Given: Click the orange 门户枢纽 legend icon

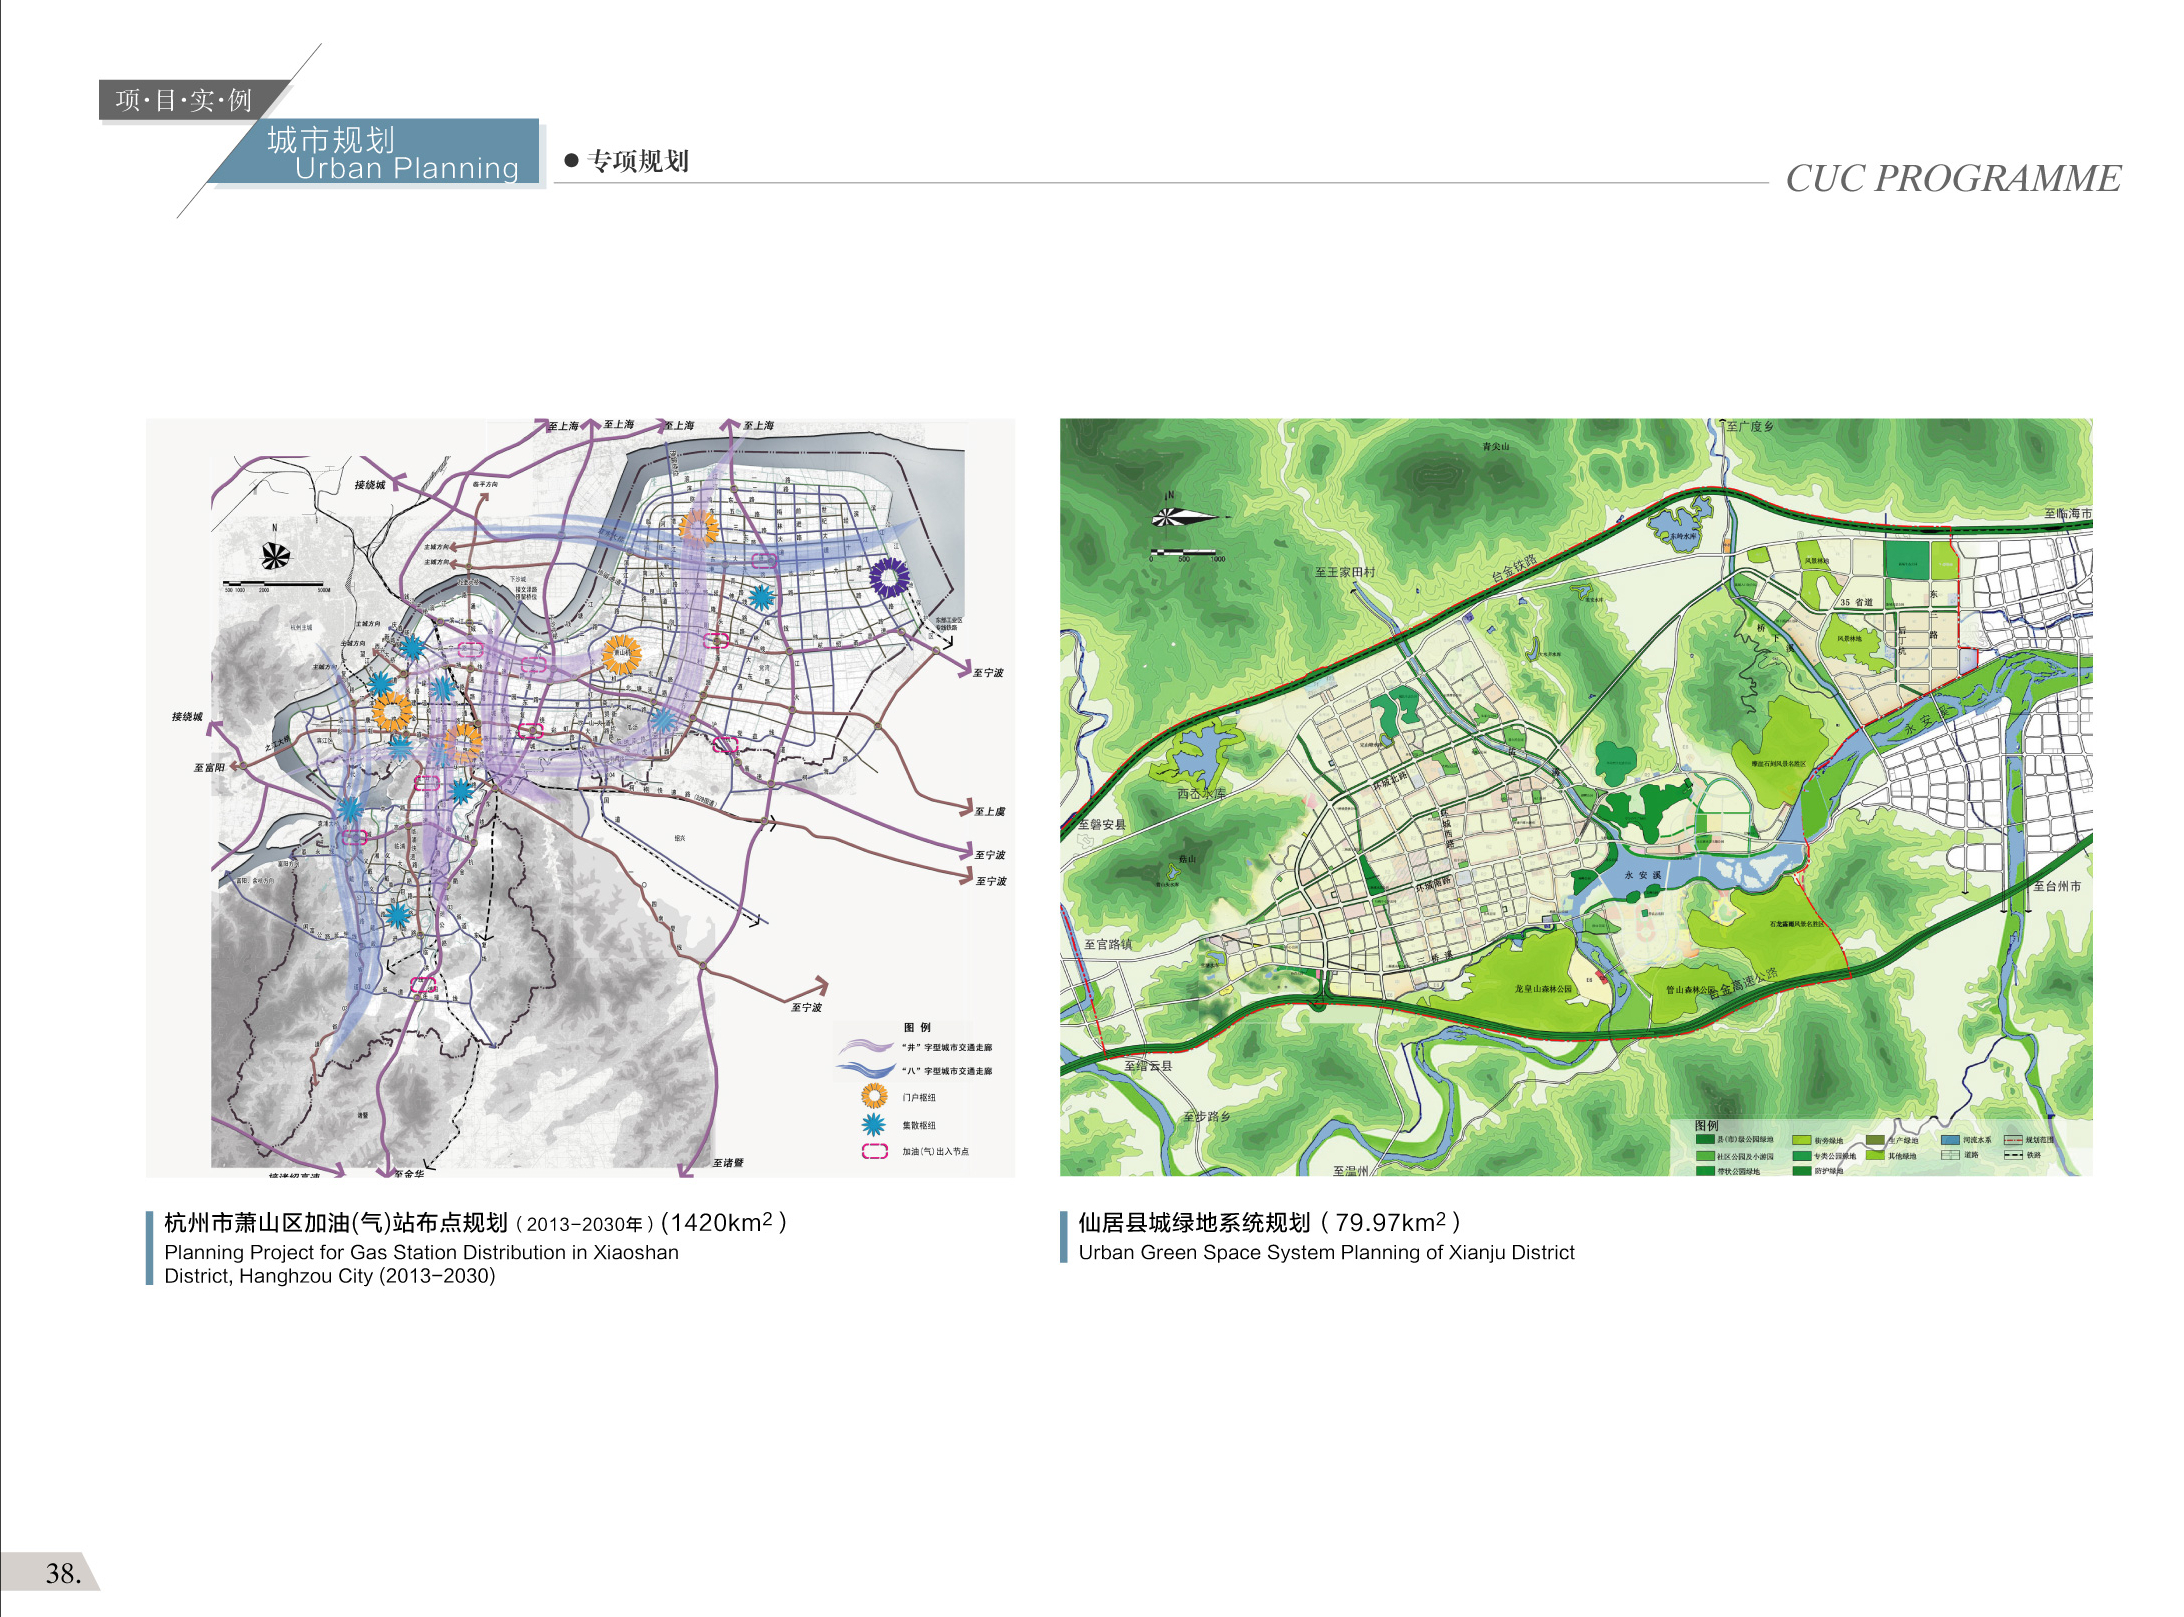Looking at the screenshot, I should pos(874,1097).
